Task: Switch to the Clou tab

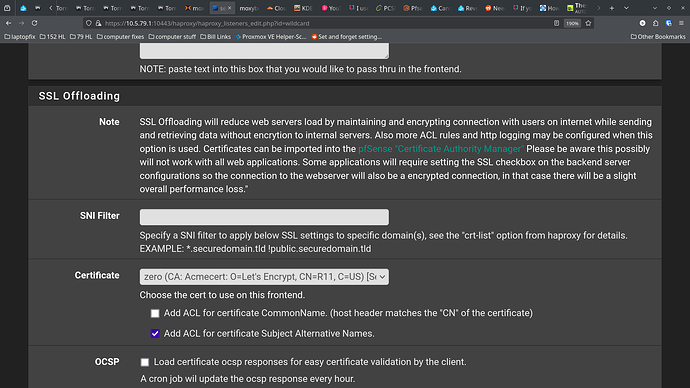Action: (276, 8)
